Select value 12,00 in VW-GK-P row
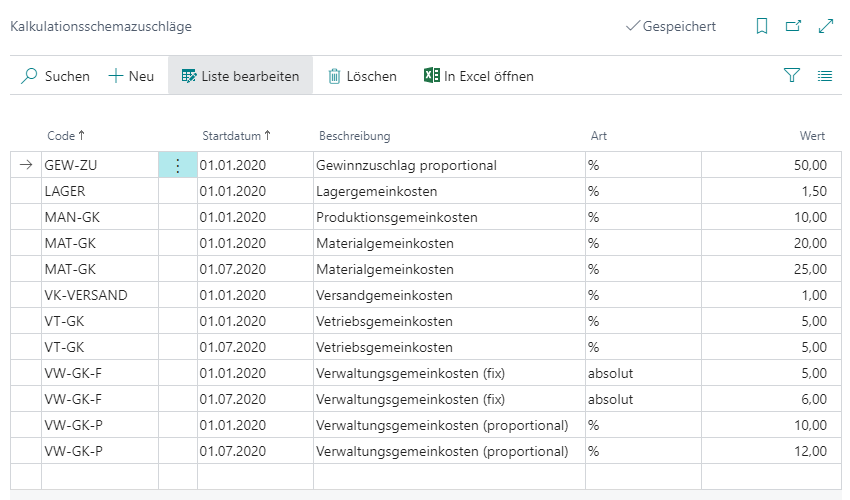The image size is (850, 500). coord(771,451)
